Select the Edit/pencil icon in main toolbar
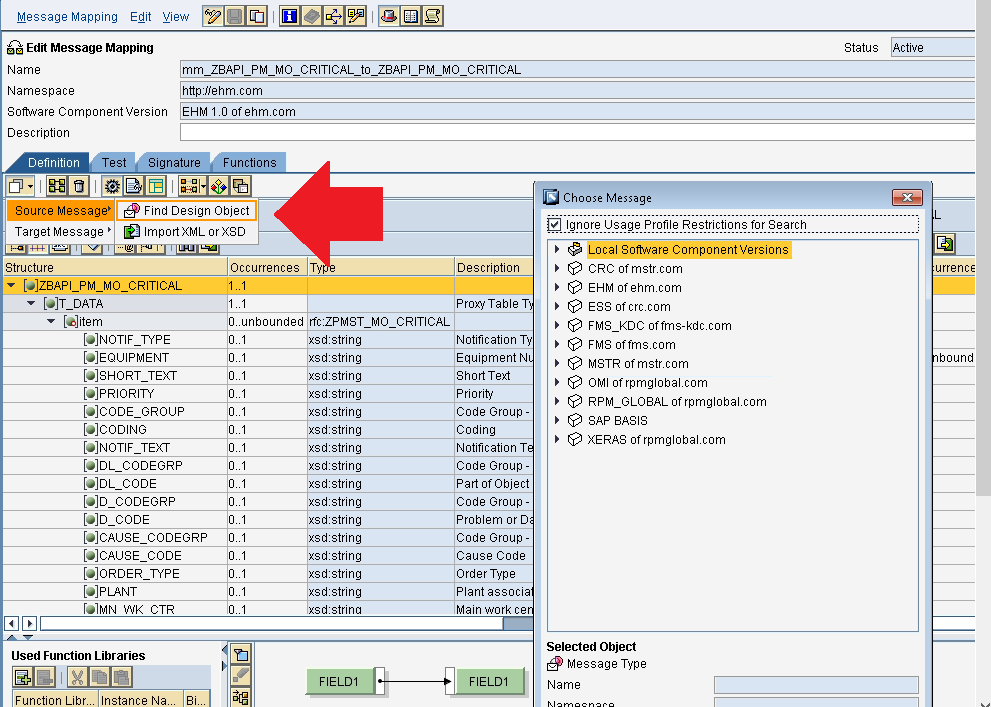The width and height of the screenshot is (991, 707). pyautogui.click(x=212, y=16)
